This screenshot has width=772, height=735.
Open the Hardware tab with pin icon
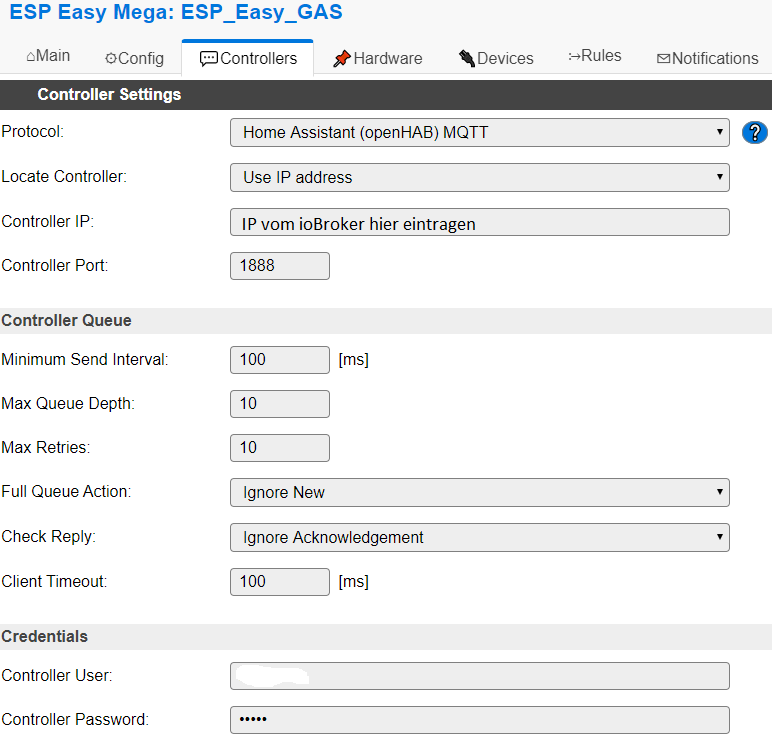pyautogui.click(x=377, y=58)
